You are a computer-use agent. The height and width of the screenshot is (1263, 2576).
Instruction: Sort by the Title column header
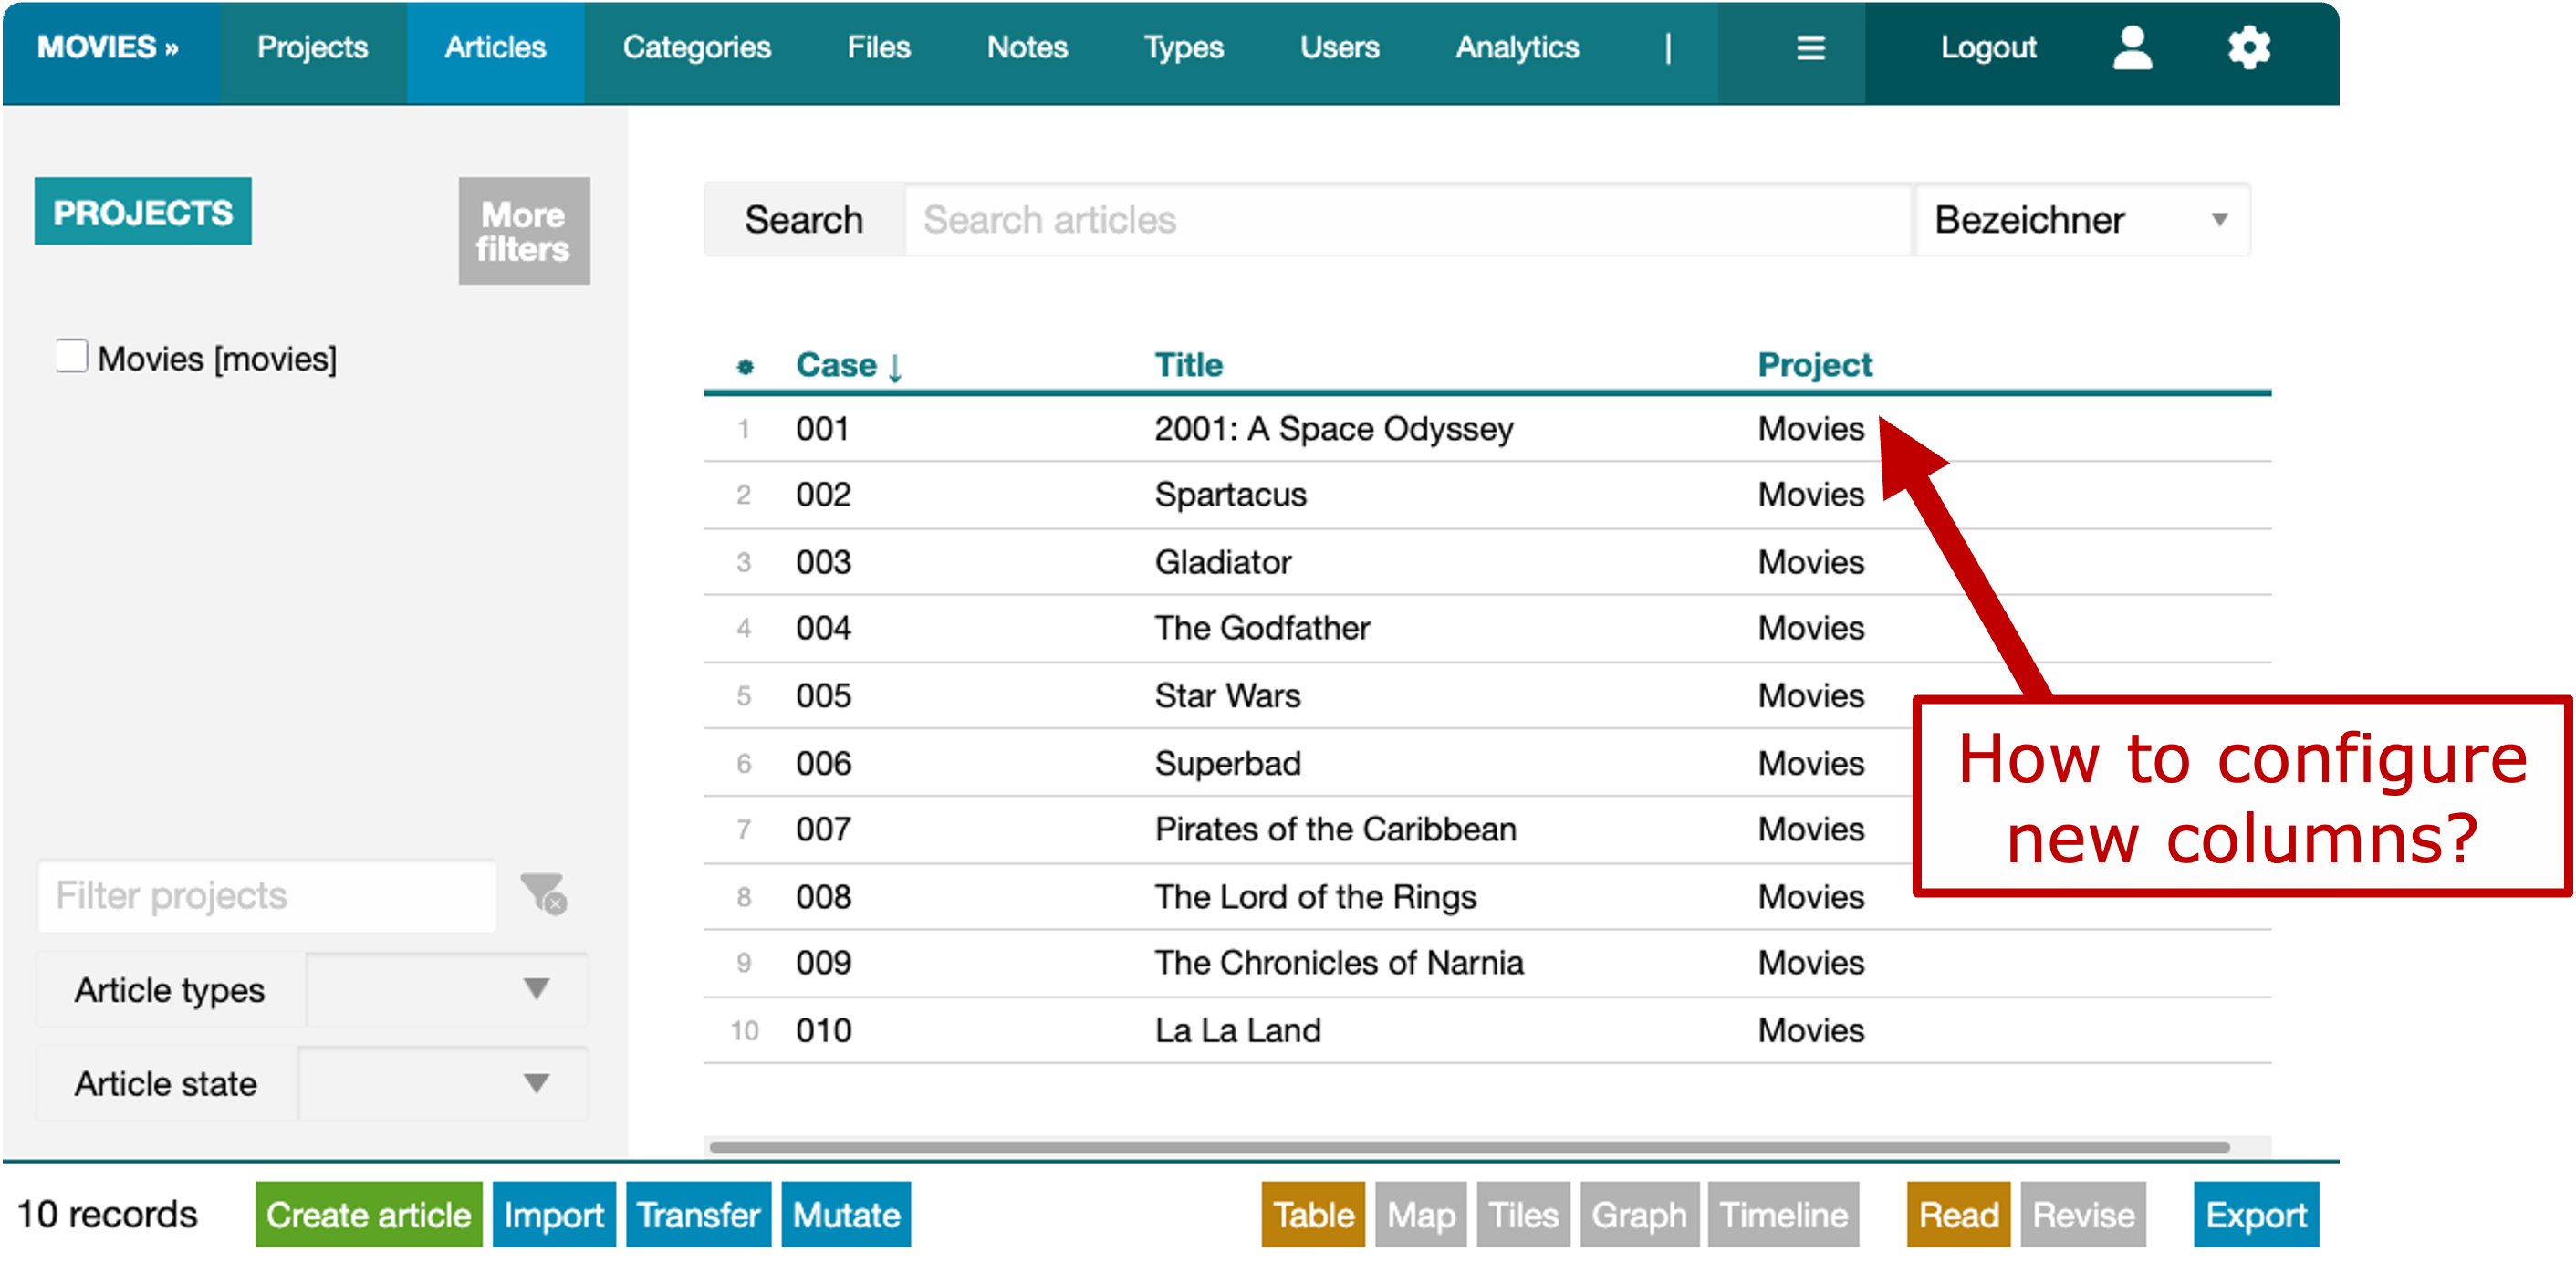(x=1188, y=365)
